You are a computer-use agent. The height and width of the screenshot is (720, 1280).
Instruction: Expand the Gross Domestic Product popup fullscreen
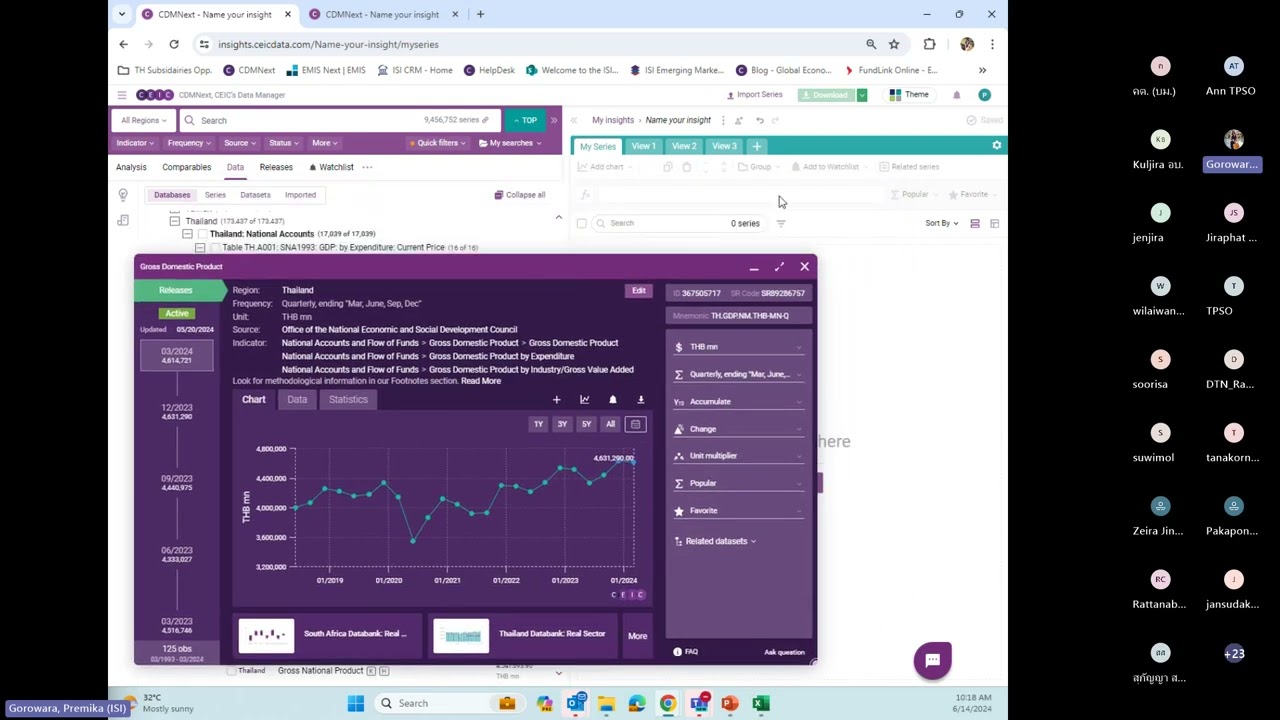pos(779,267)
